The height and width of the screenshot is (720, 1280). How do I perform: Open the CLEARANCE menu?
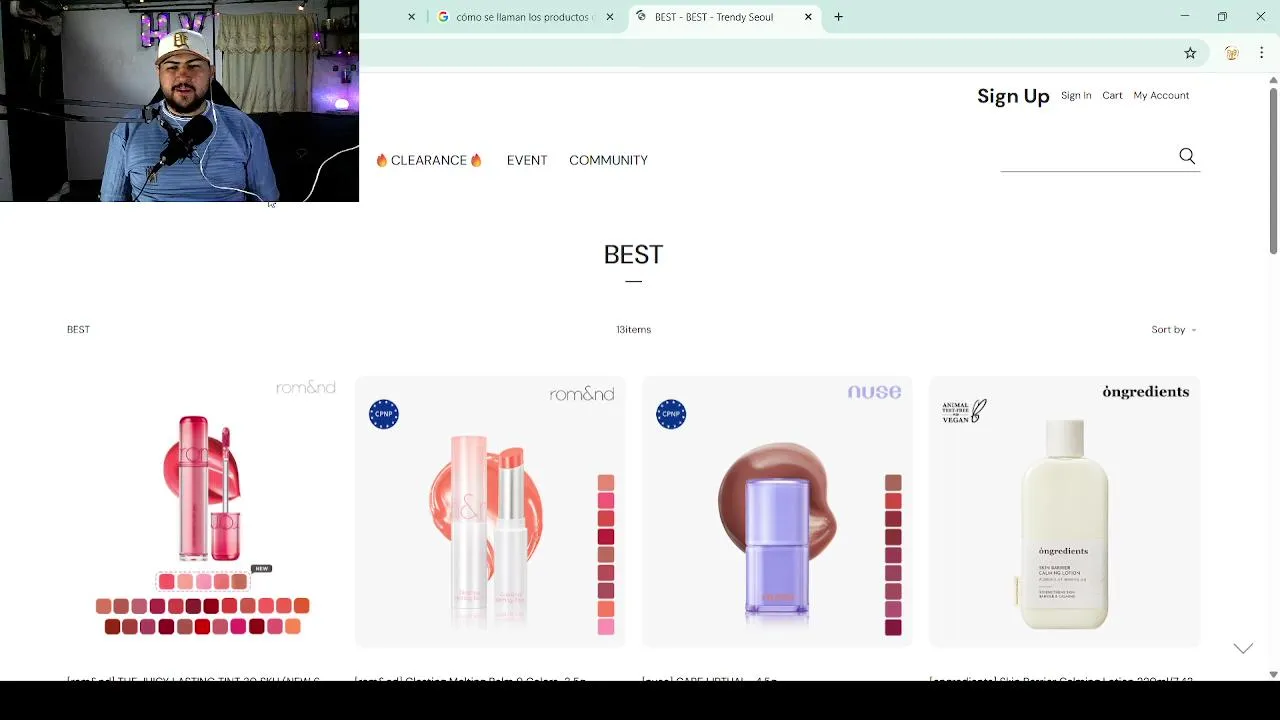429,160
